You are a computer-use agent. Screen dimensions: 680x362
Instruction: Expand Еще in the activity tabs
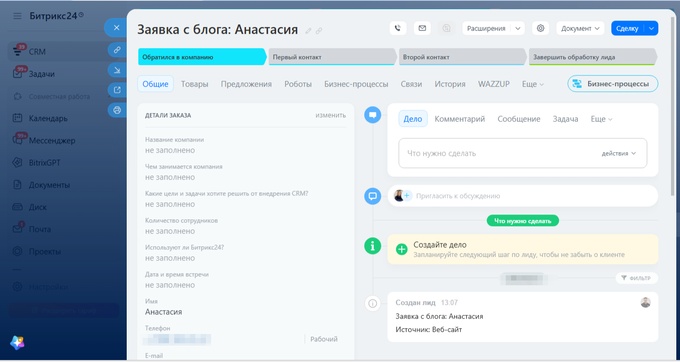tap(602, 119)
